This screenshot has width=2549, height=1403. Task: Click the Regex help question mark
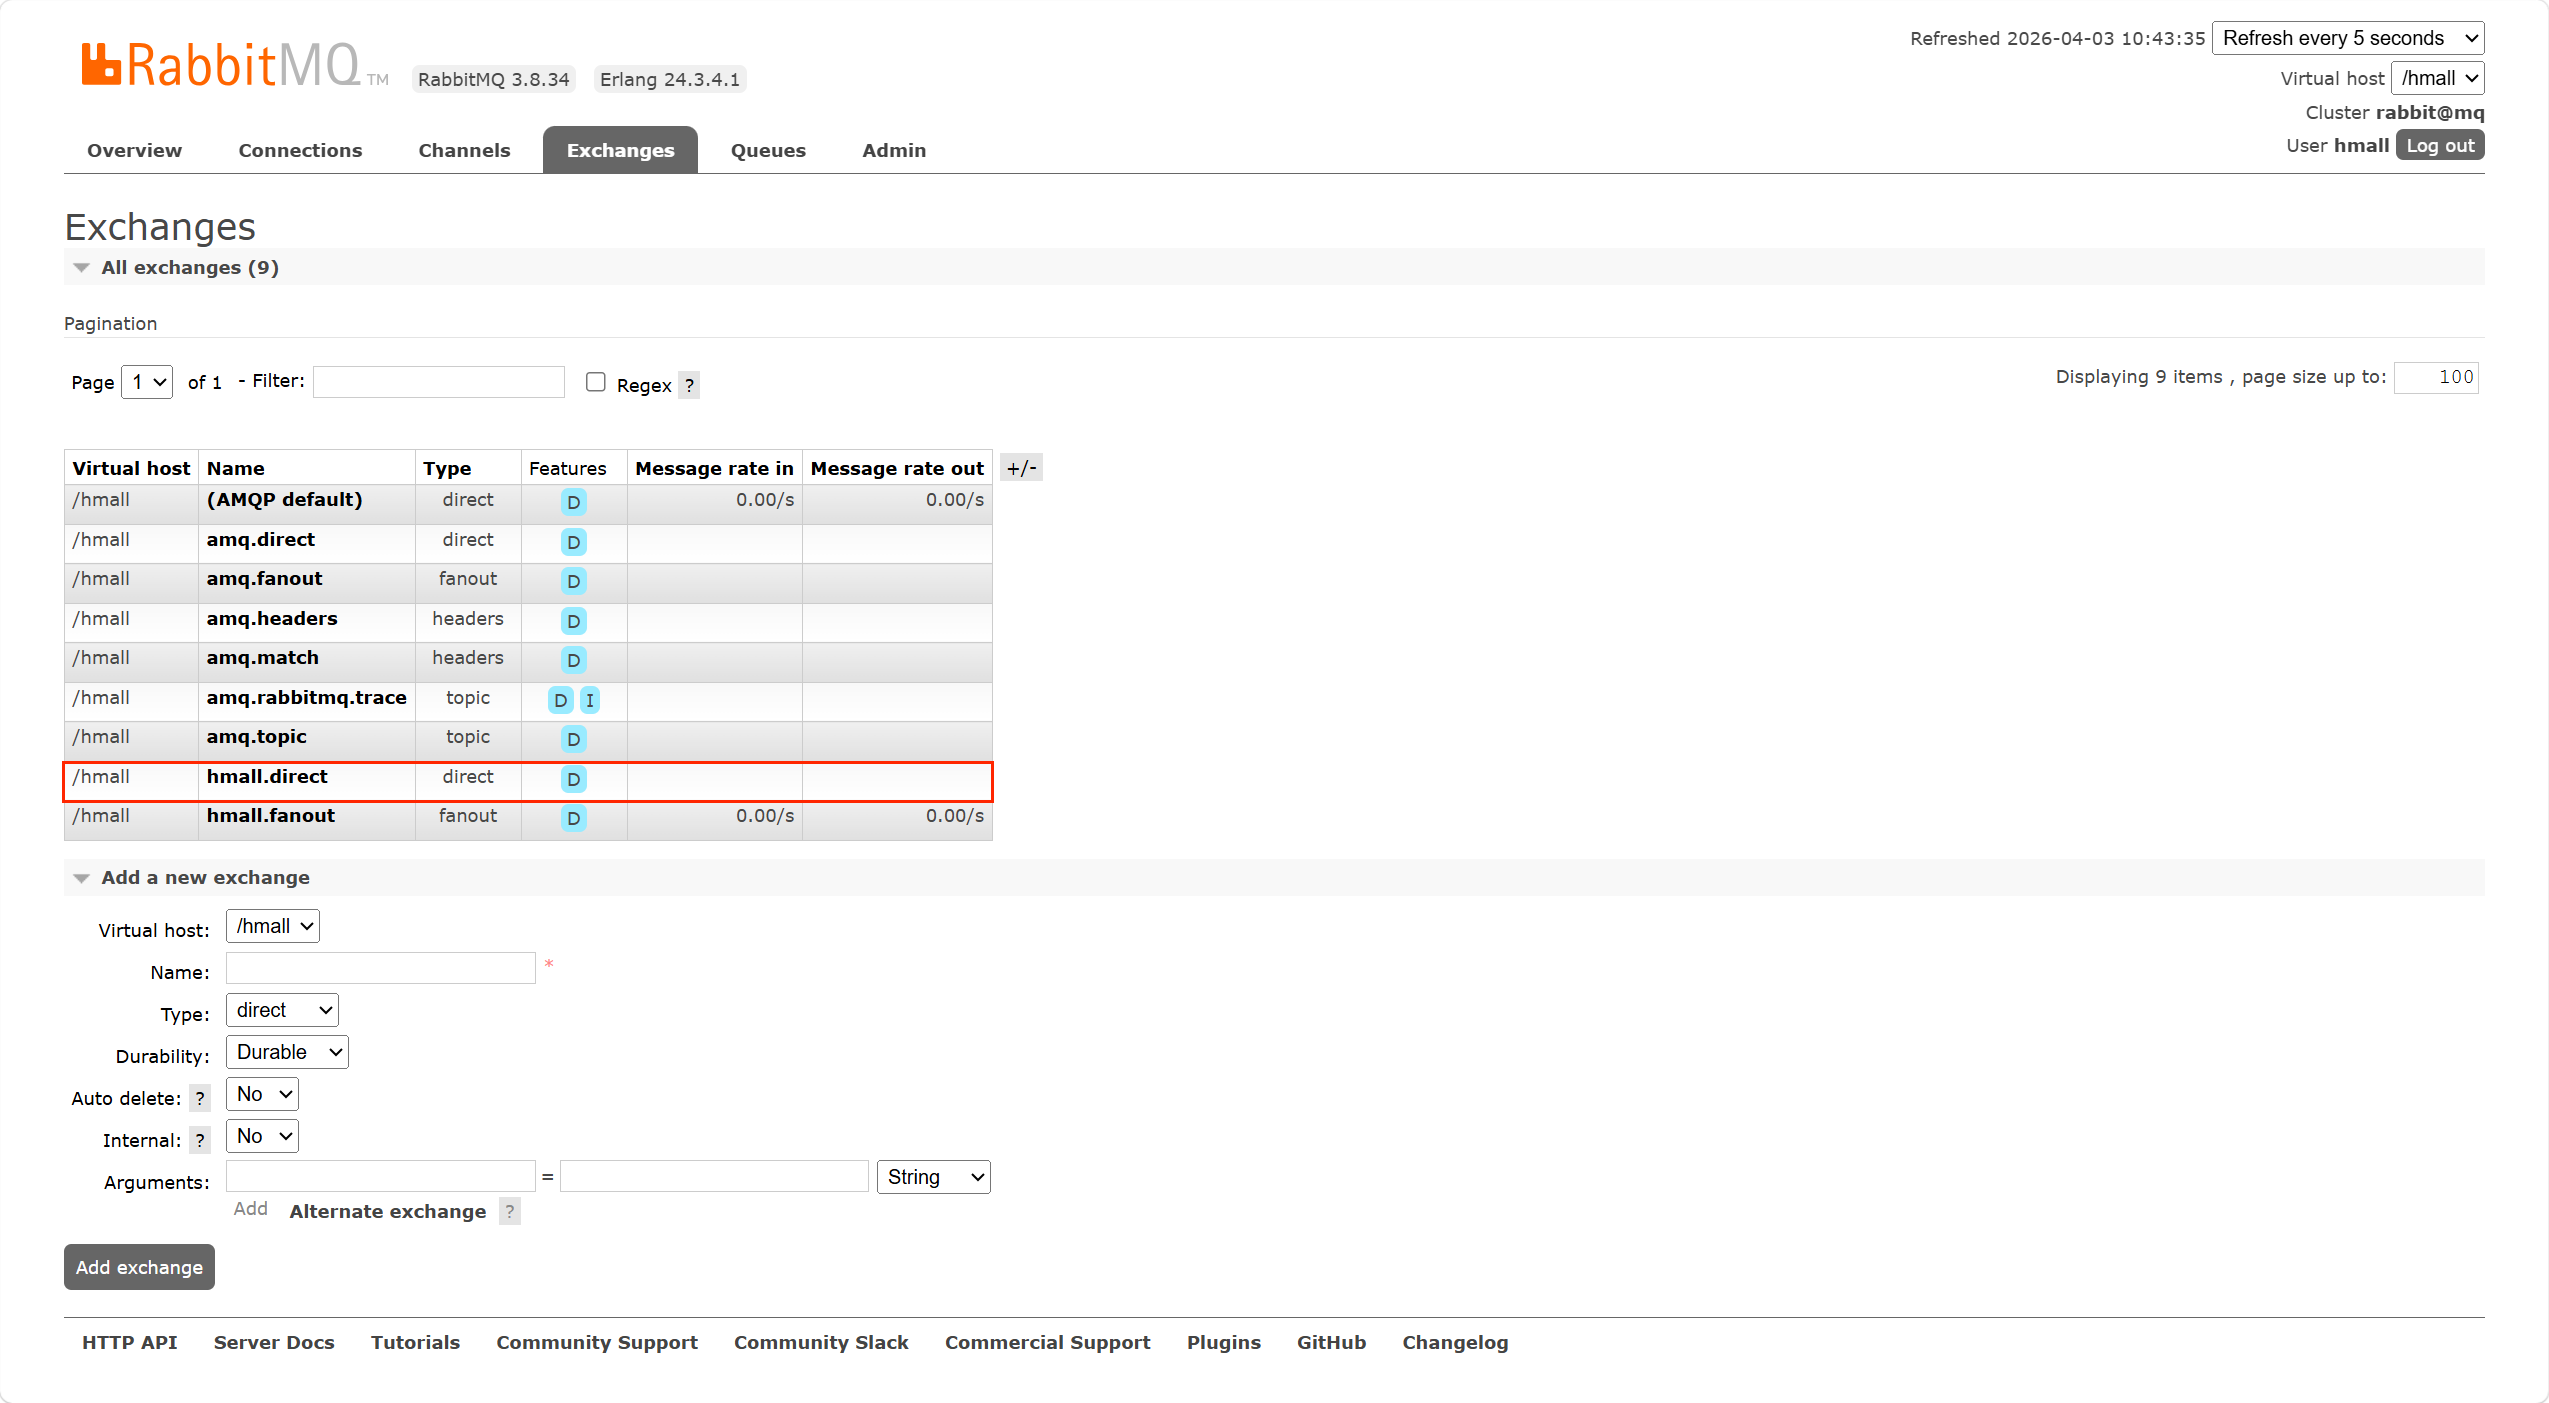(x=689, y=385)
